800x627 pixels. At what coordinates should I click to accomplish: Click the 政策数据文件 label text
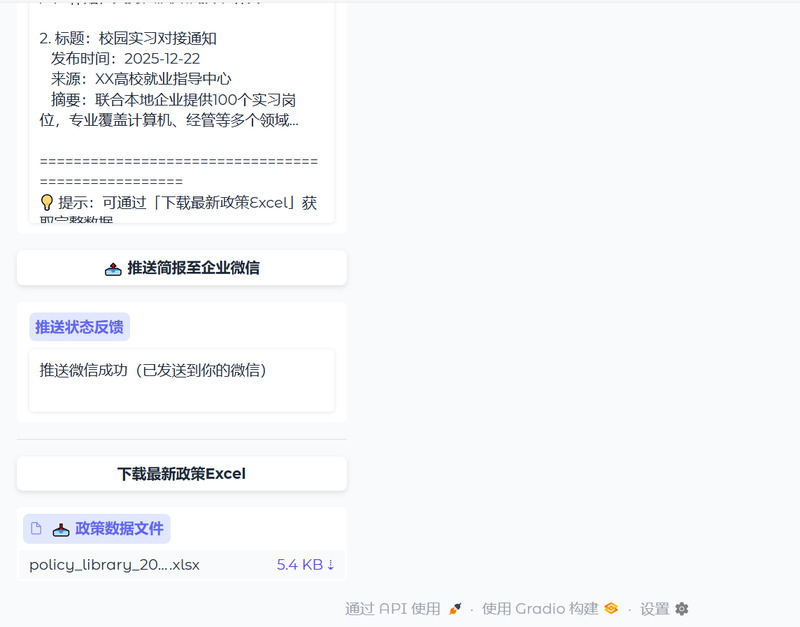point(119,529)
